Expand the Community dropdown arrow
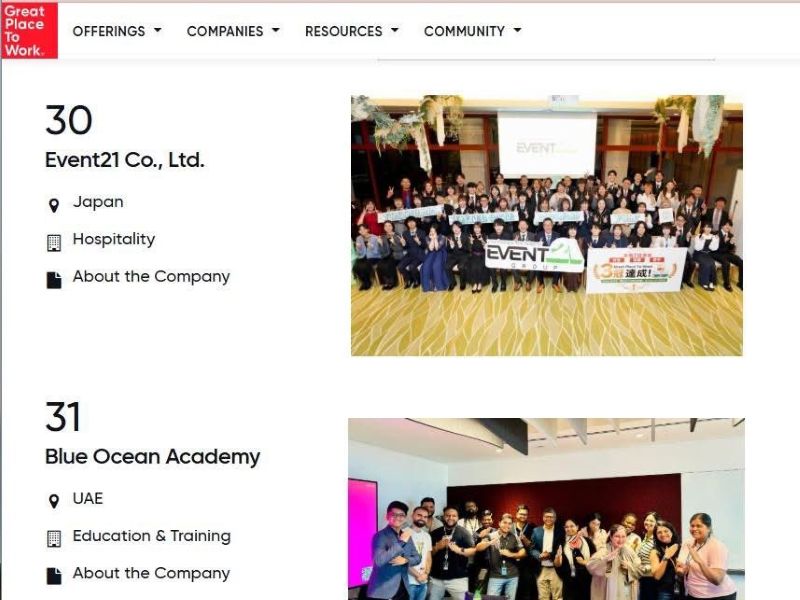The height and width of the screenshot is (600, 800). point(517,30)
